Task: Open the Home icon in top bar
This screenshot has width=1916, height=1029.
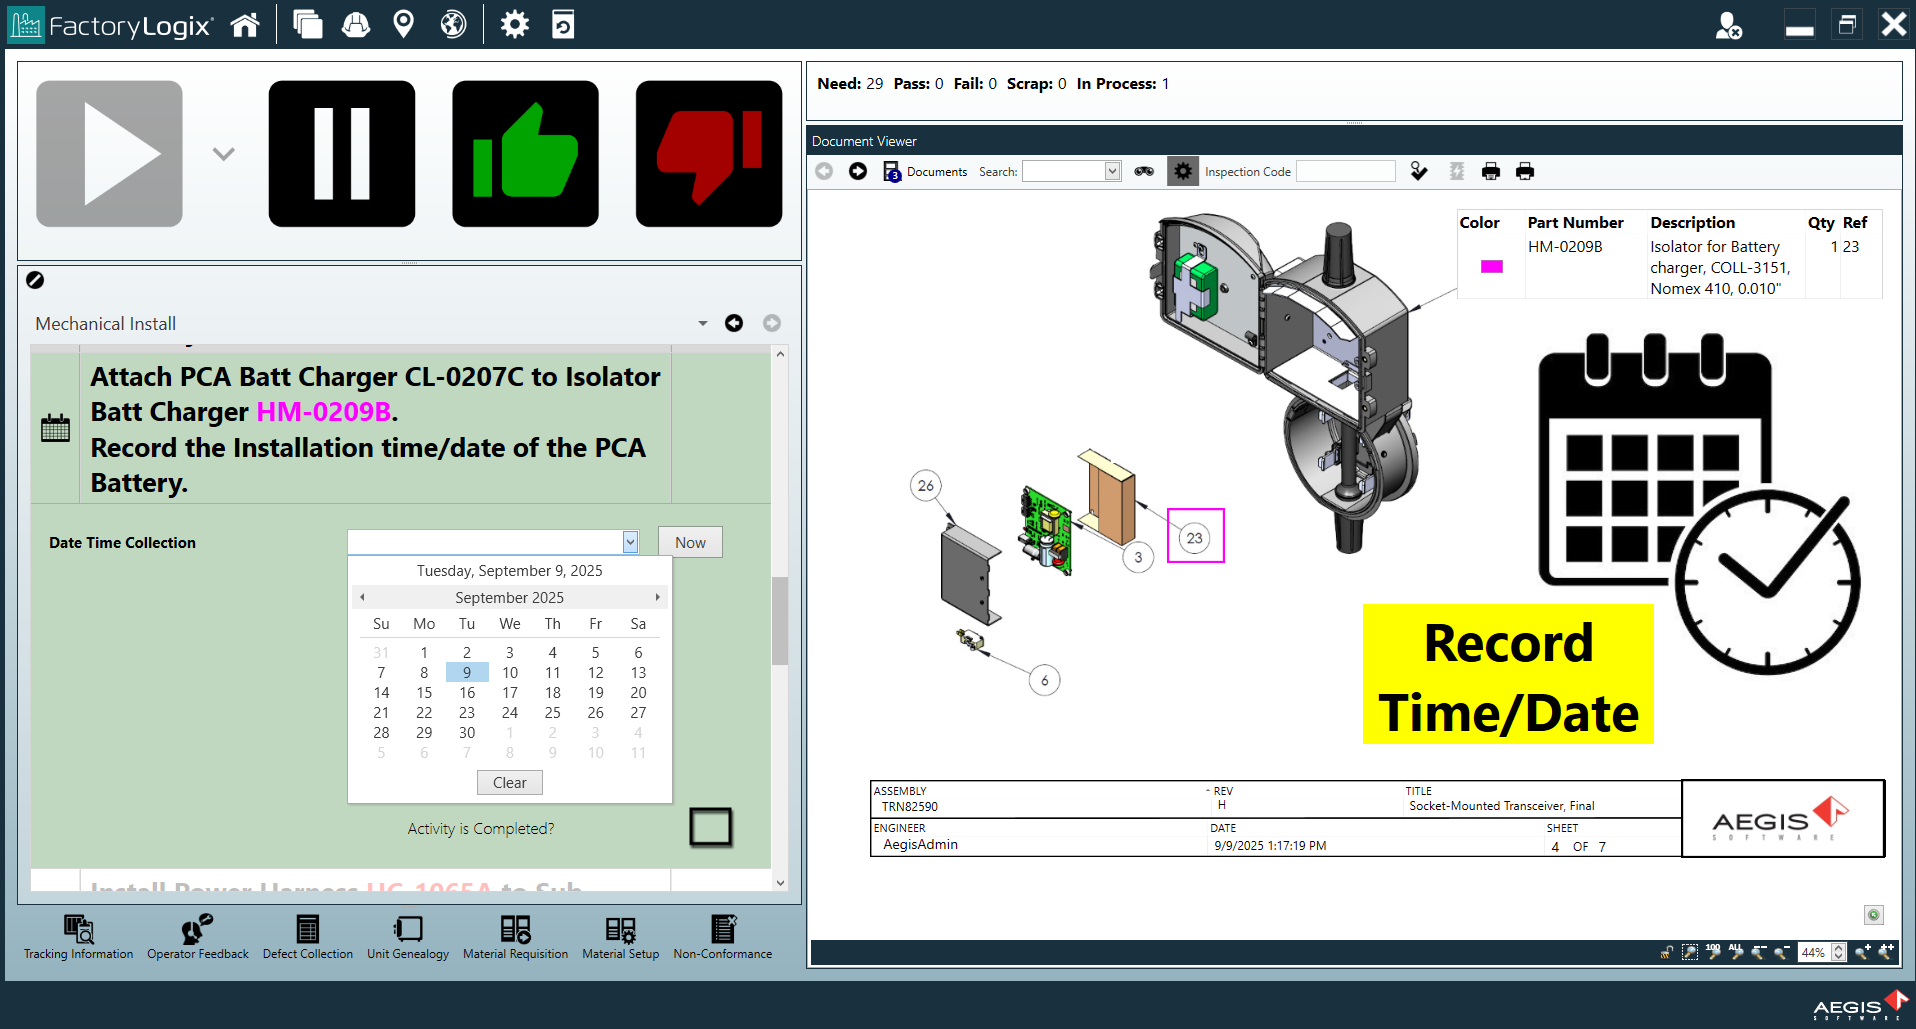Action: point(245,25)
